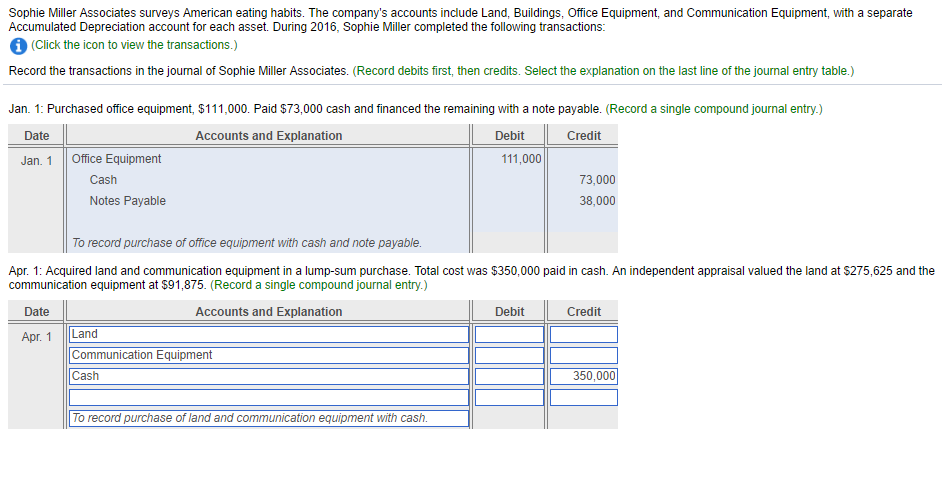The height and width of the screenshot is (497, 942).
Task: Open the 'Click the icon to view the transactions' link
Action: pyautogui.click(x=134, y=45)
